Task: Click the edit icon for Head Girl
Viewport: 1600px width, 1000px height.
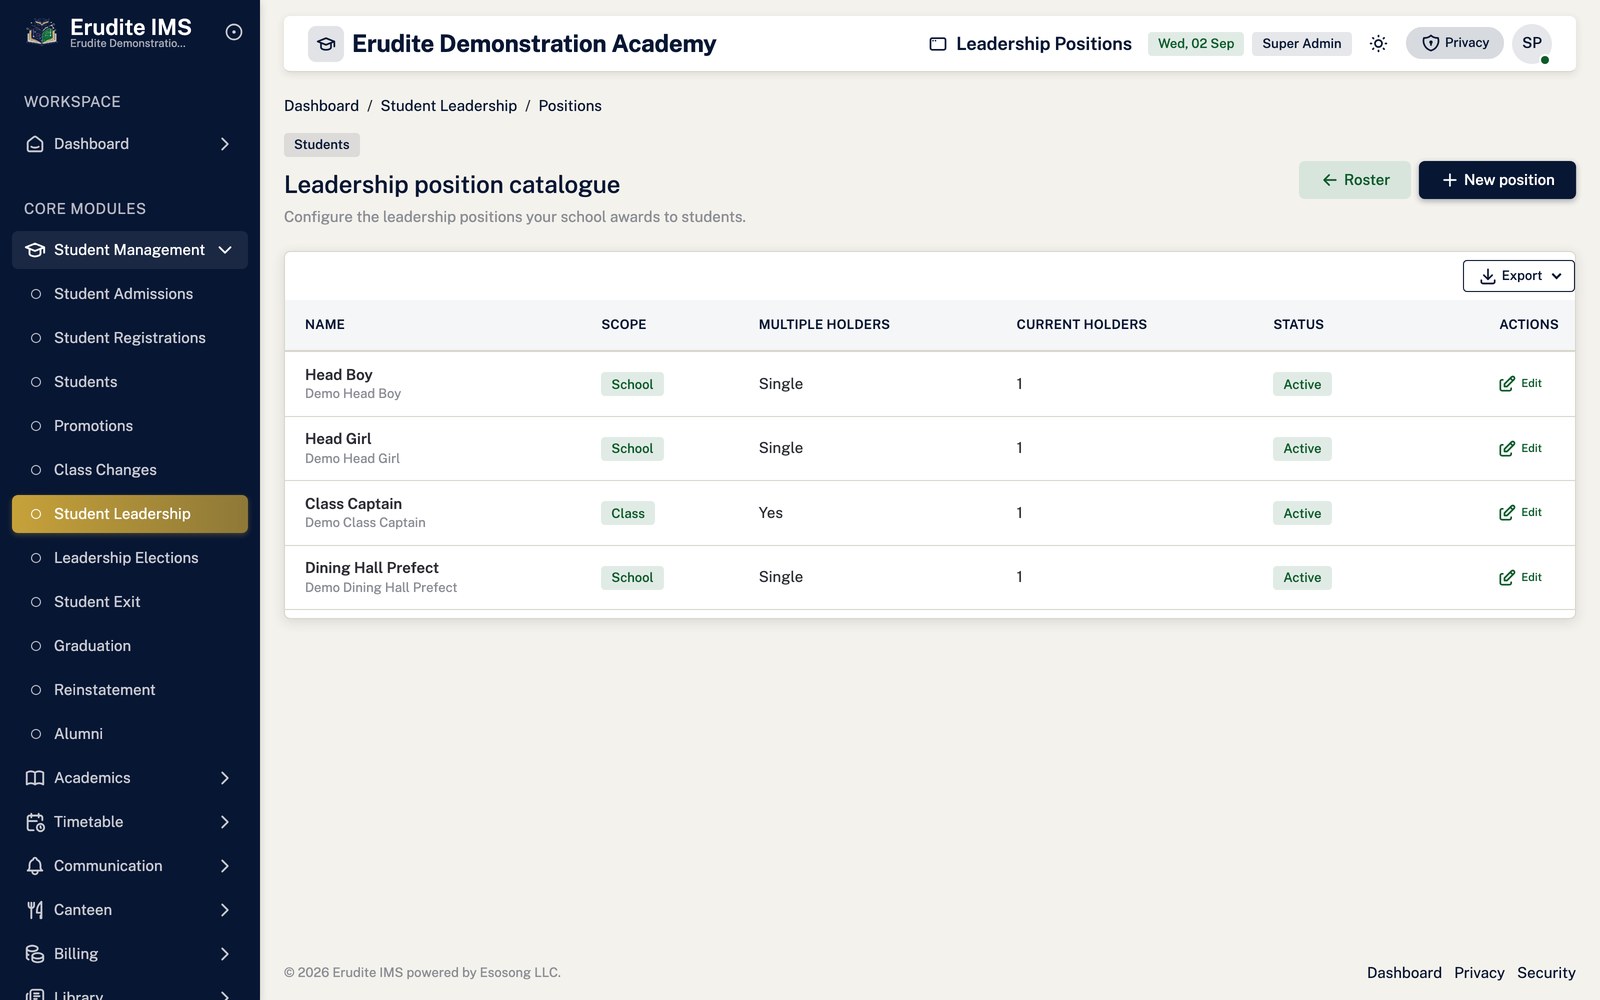Action: tap(1507, 449)
